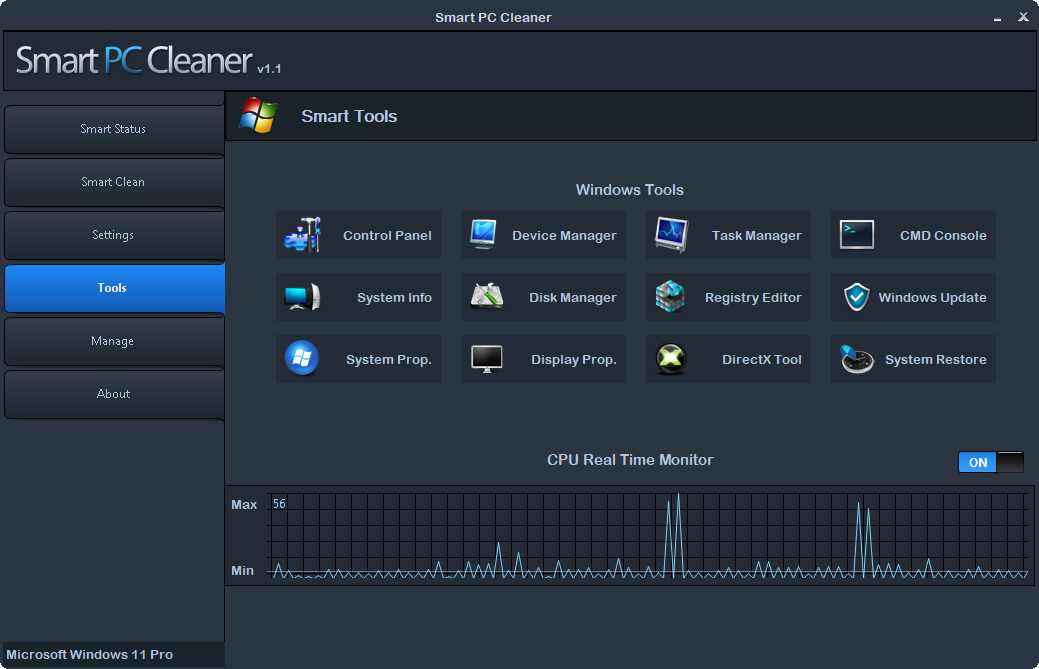Screen dimensions: 1039x669
Task: Click the Task Manager graph icon
Action: 671,234
